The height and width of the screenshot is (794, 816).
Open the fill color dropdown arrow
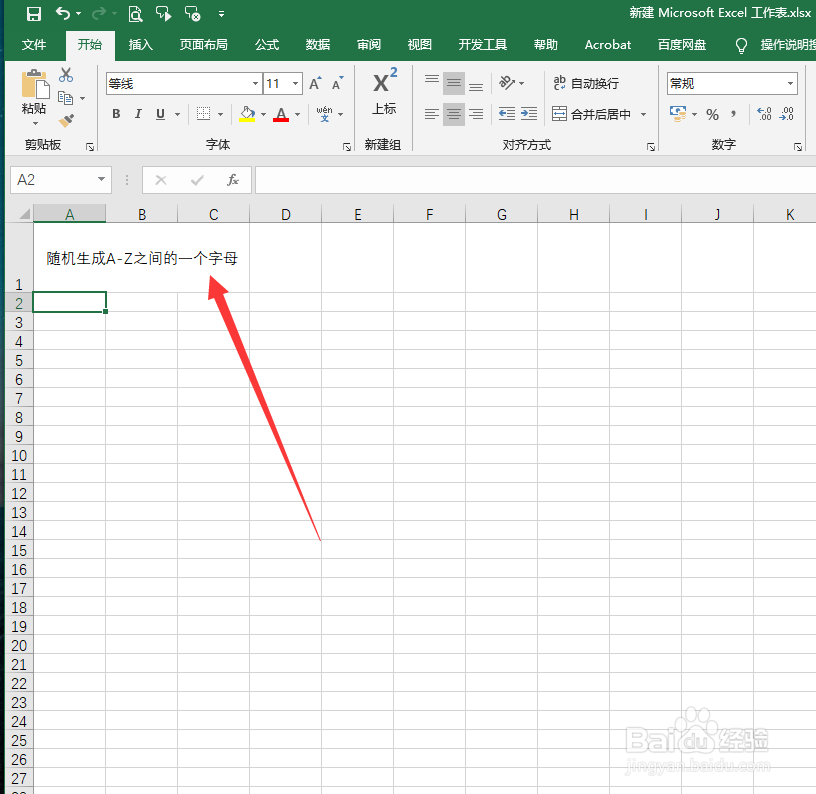[263, 114]
